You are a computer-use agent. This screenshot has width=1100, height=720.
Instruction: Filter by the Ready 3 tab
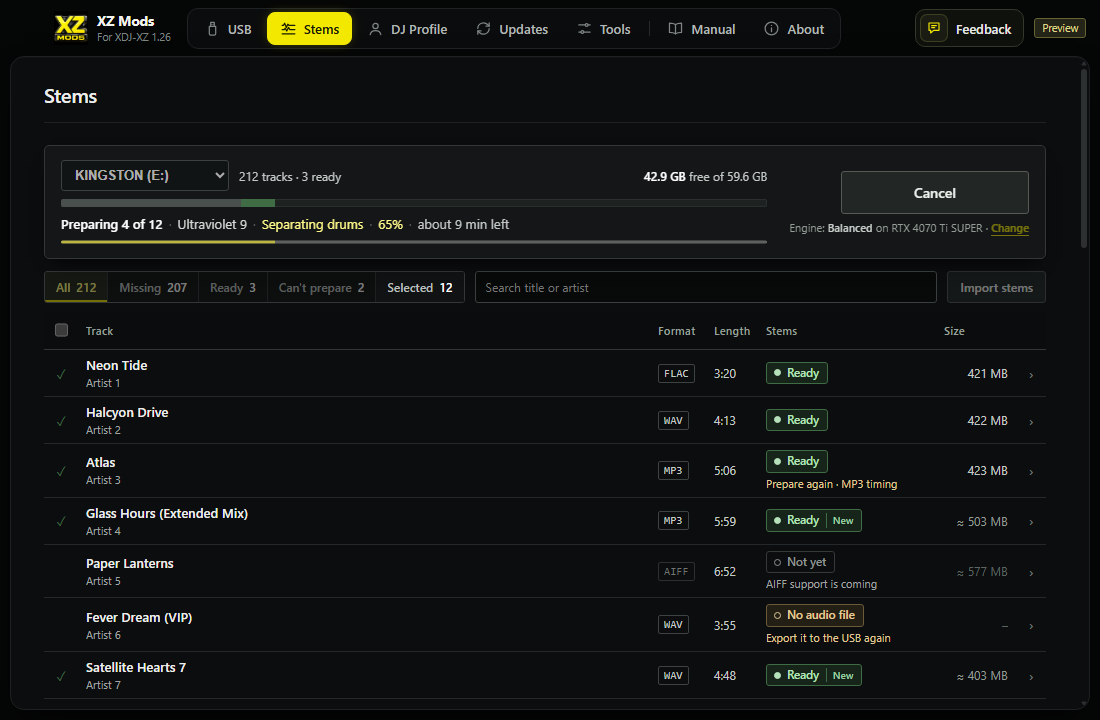point(233,288)
